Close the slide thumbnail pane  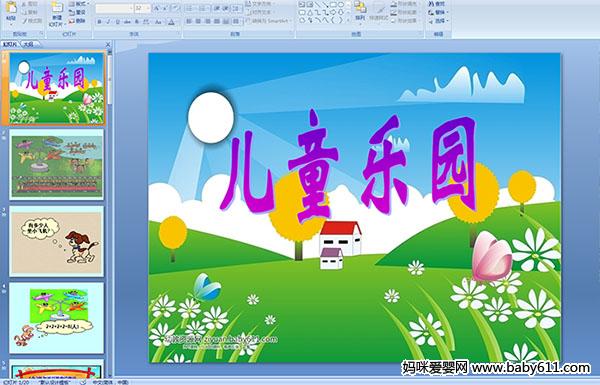108,44
